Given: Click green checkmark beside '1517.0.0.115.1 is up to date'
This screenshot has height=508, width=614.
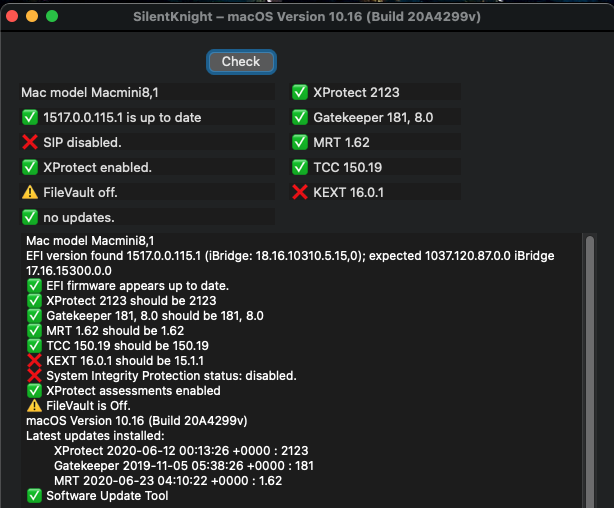Looking at the screenshot, I should (30, 117).
